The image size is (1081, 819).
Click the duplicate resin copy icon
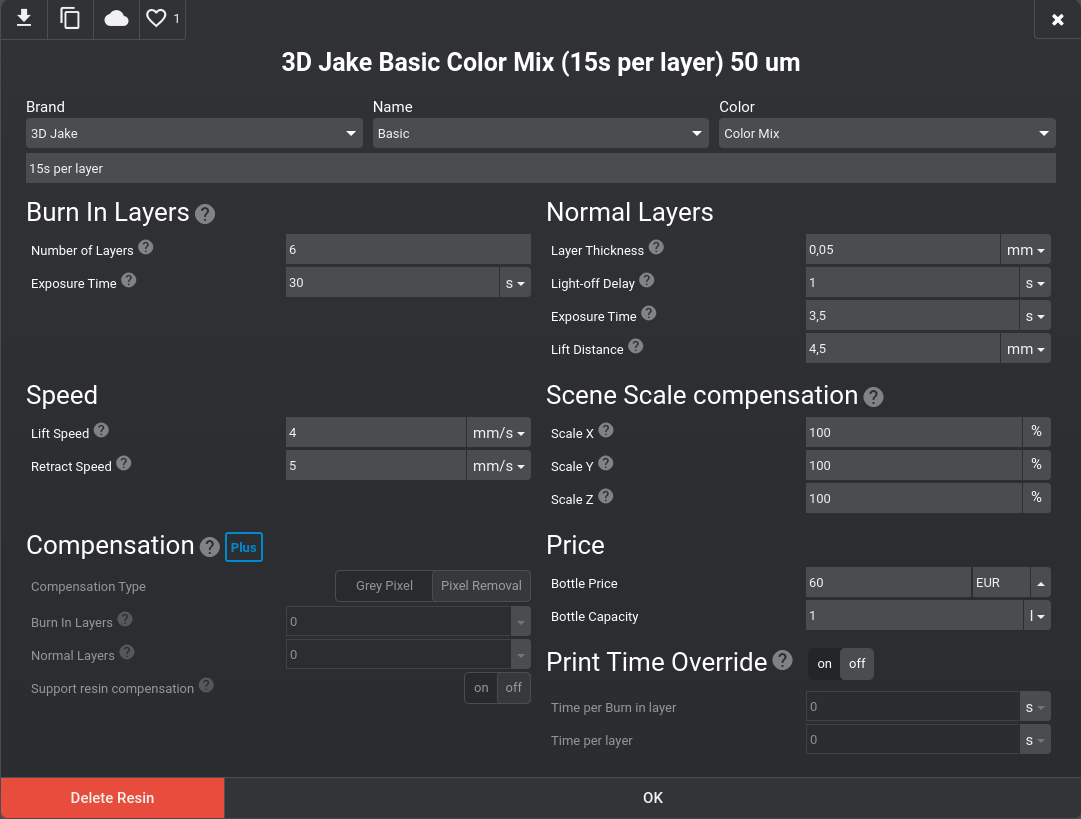click(x=70, y=19)
